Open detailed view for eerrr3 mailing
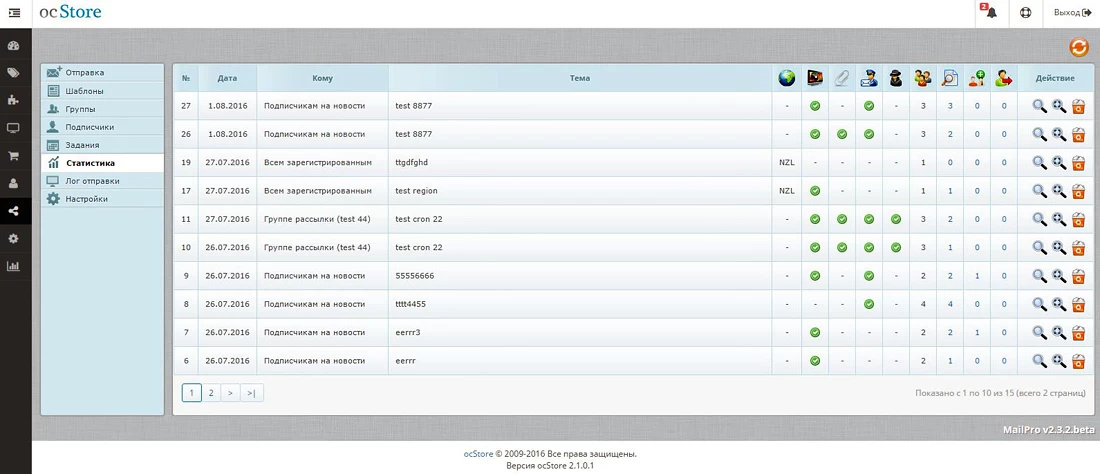The width and height of the screenshot is (1100, 474). 1059,332
